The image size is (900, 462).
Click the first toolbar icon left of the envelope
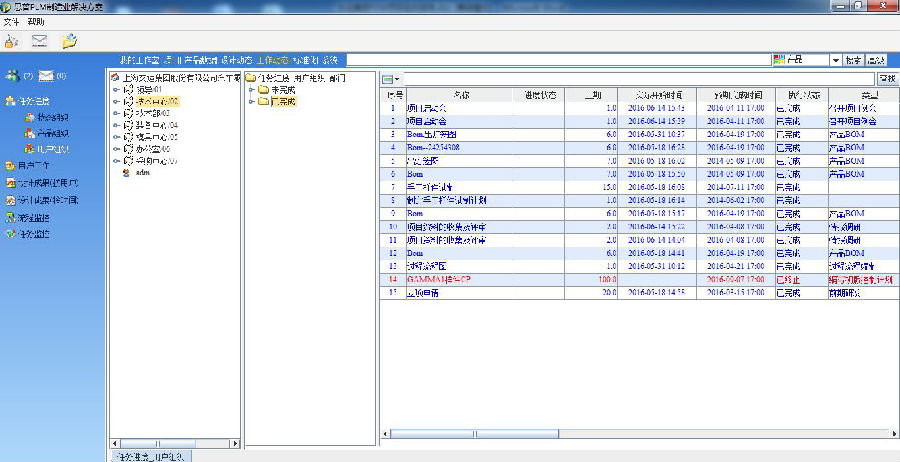point(11,41)
